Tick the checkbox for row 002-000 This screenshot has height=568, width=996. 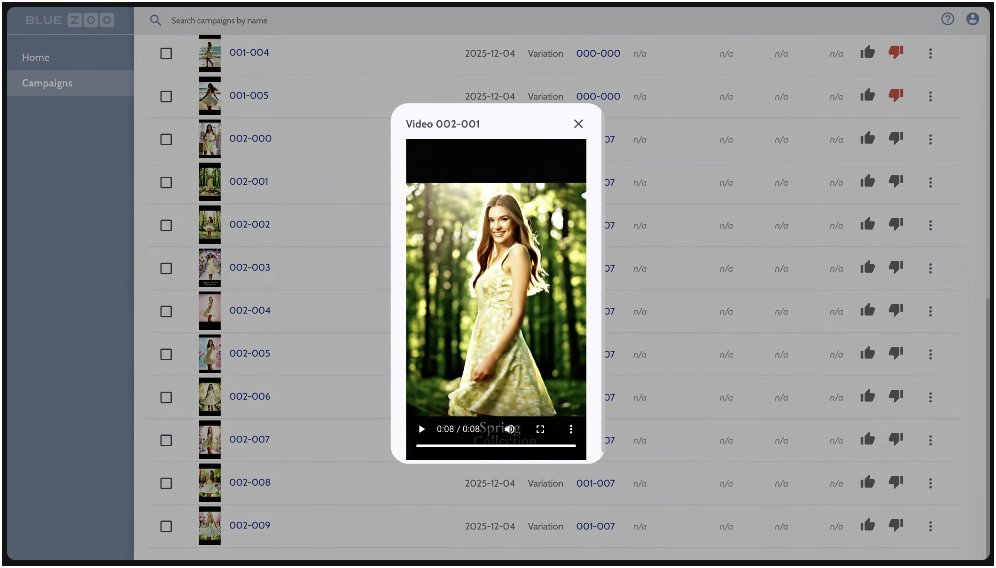[x=166, y=139]
